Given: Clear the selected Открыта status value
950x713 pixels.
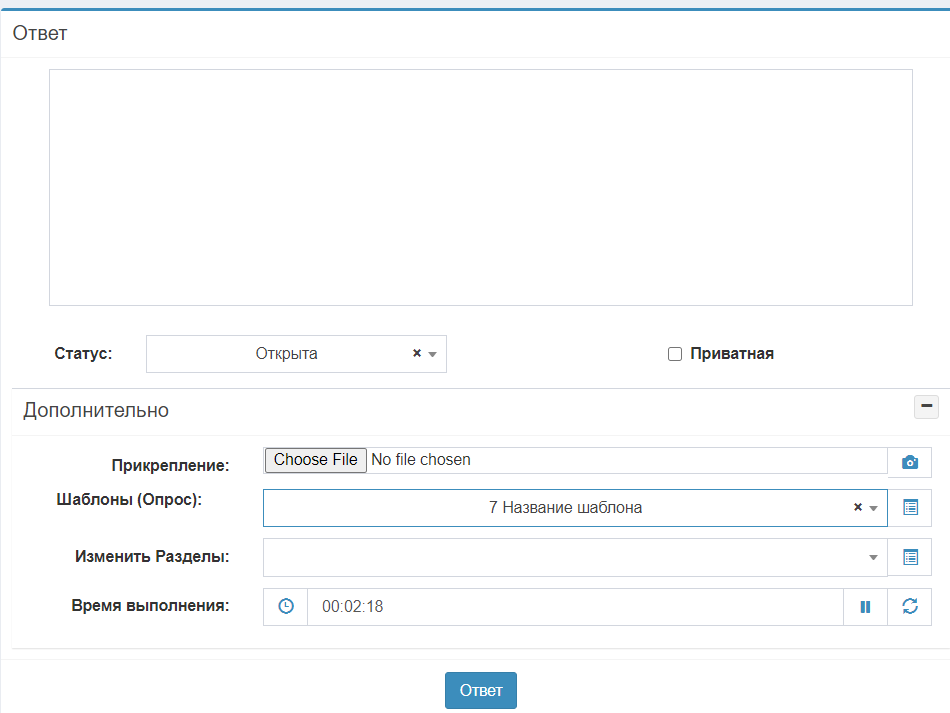Looking at the screenshot, I should click(x=417, y=354).
